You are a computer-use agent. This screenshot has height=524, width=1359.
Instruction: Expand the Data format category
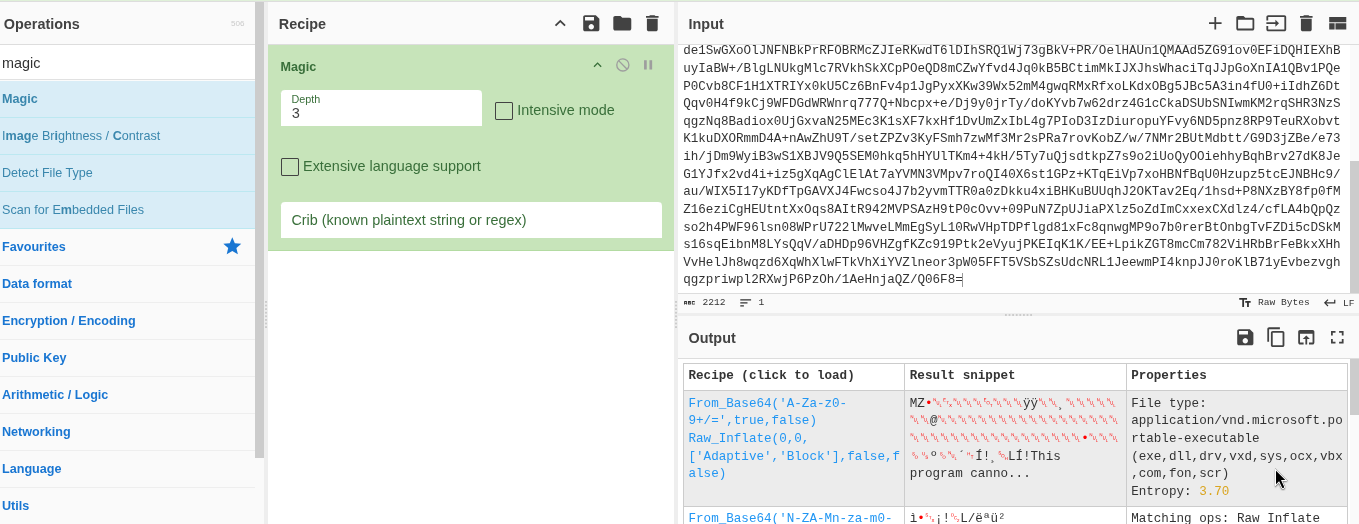pyautogui.click(x=127, y=284)
